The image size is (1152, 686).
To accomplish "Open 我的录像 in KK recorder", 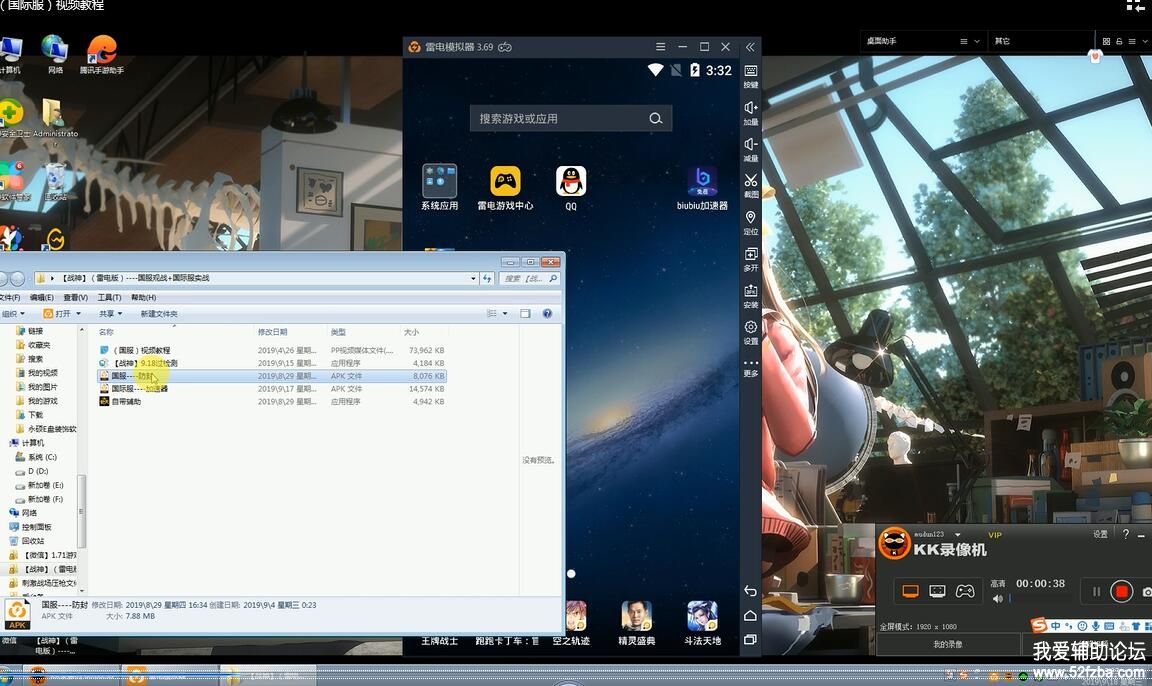I will [x=948, y=644].
